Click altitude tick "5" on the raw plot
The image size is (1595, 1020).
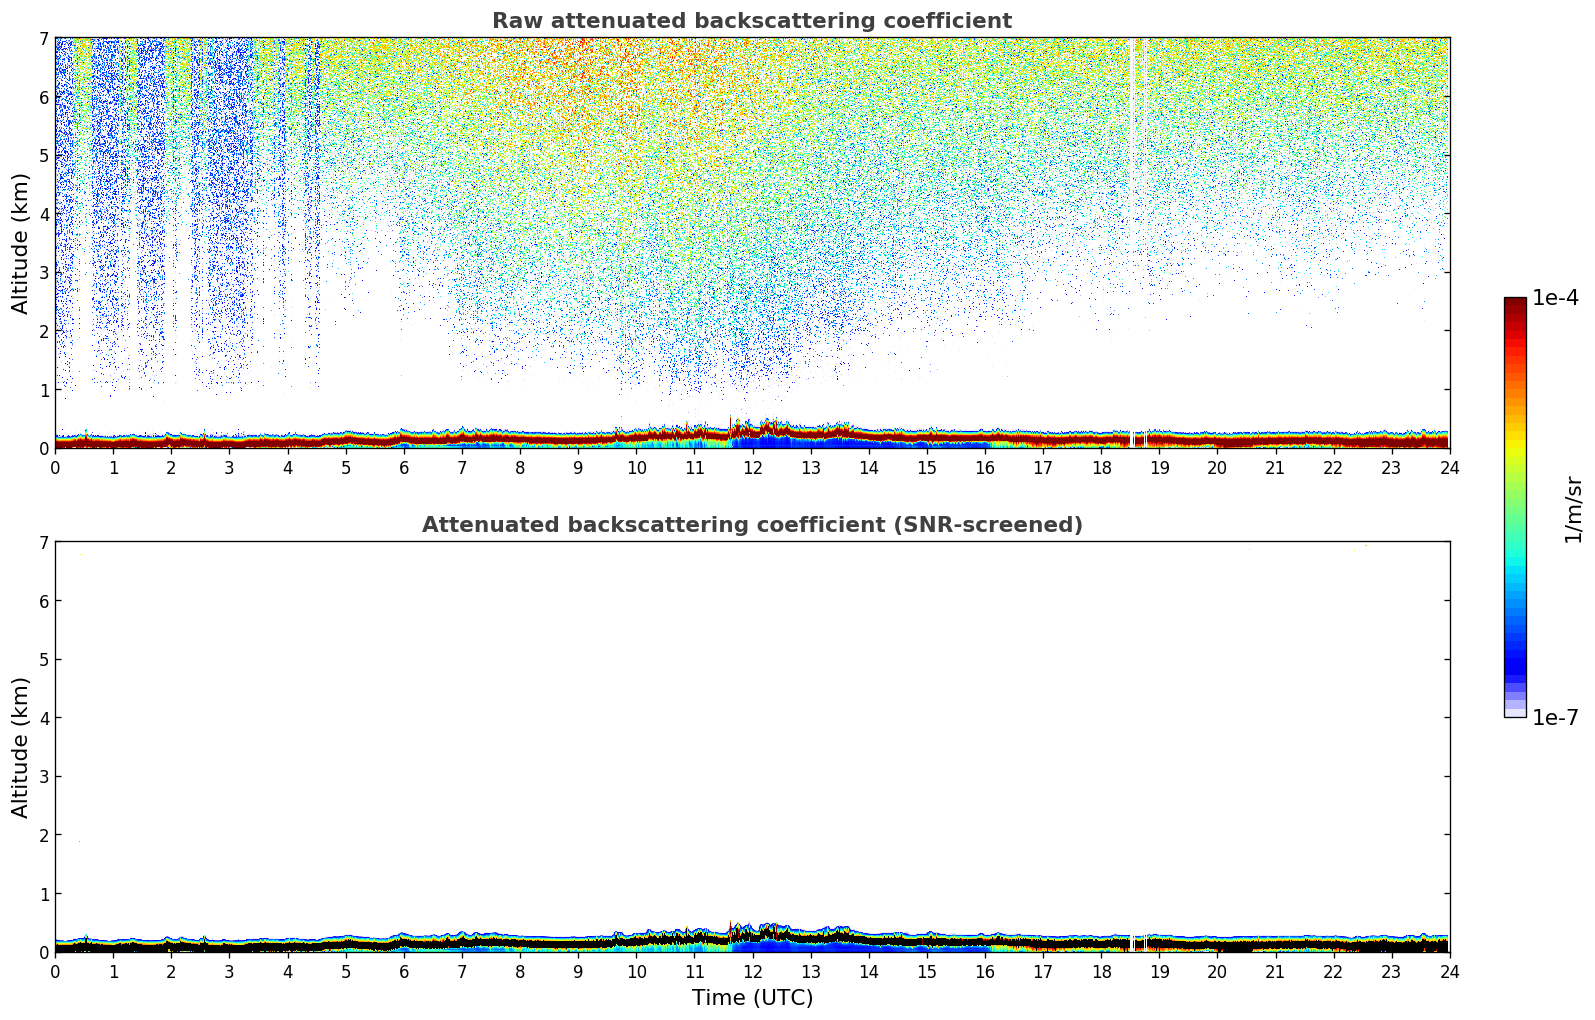click(43, 156)
